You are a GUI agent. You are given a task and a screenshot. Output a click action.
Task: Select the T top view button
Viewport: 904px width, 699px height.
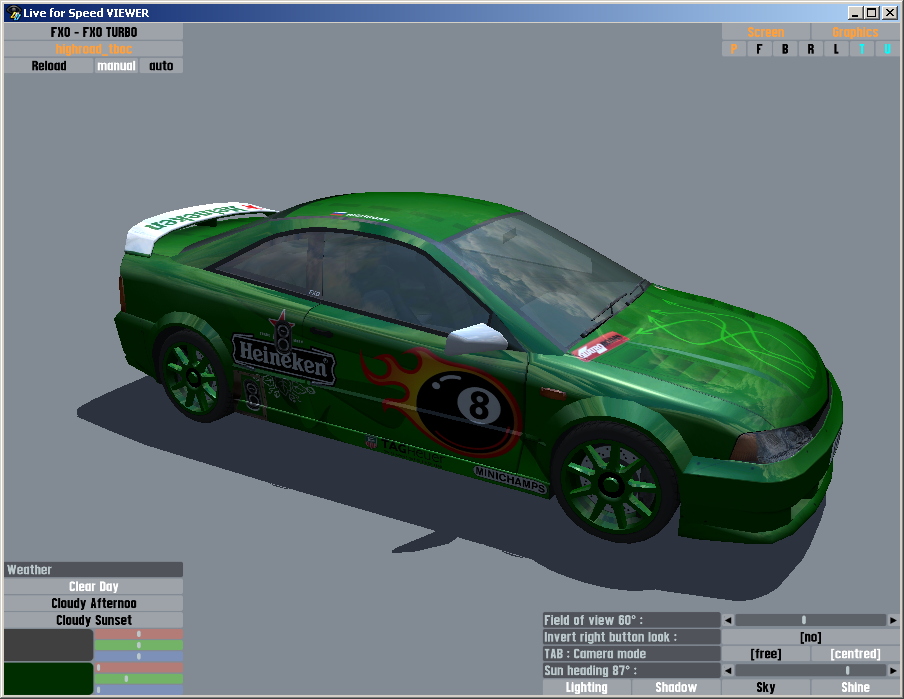[x=861, y=49]
